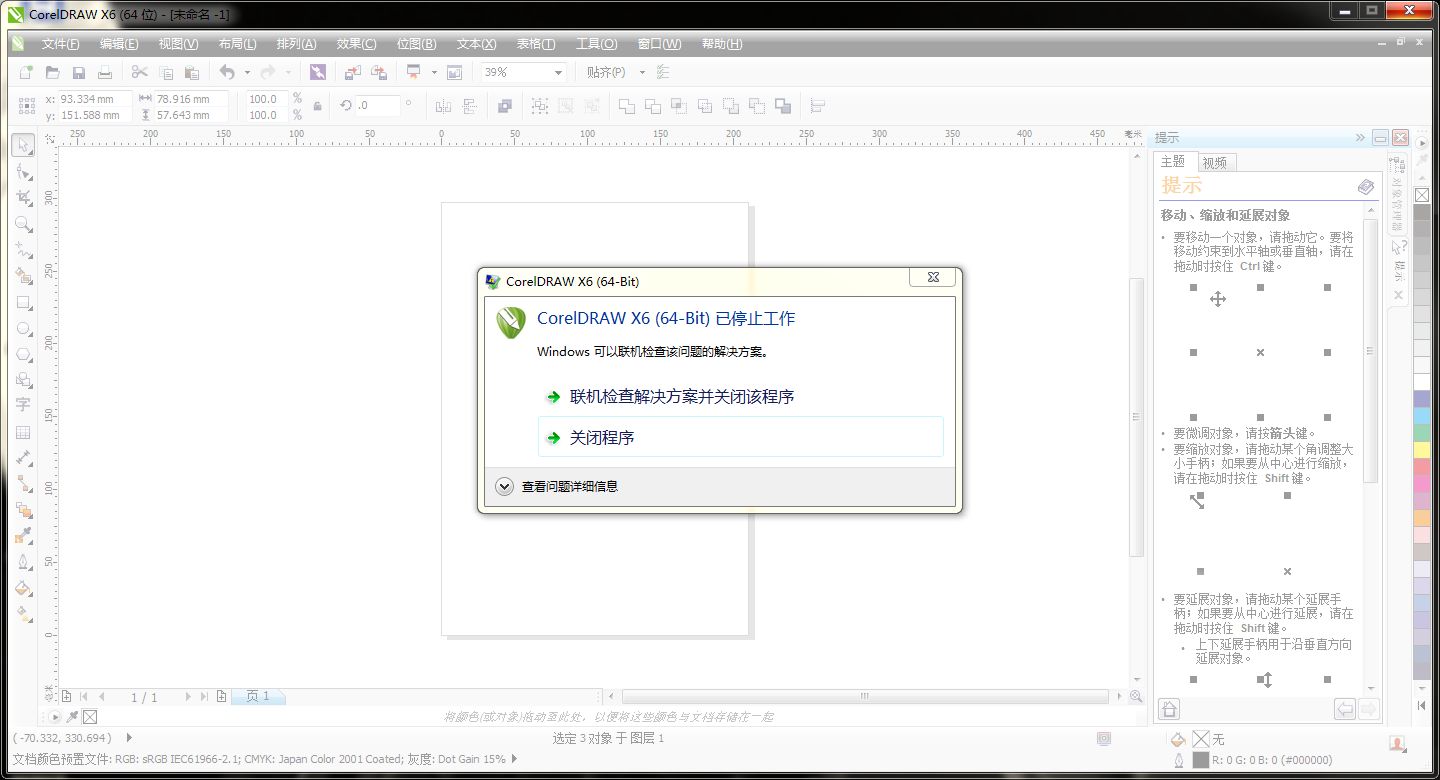Click the Home button in hints docker

click(x=1168, y=709)
